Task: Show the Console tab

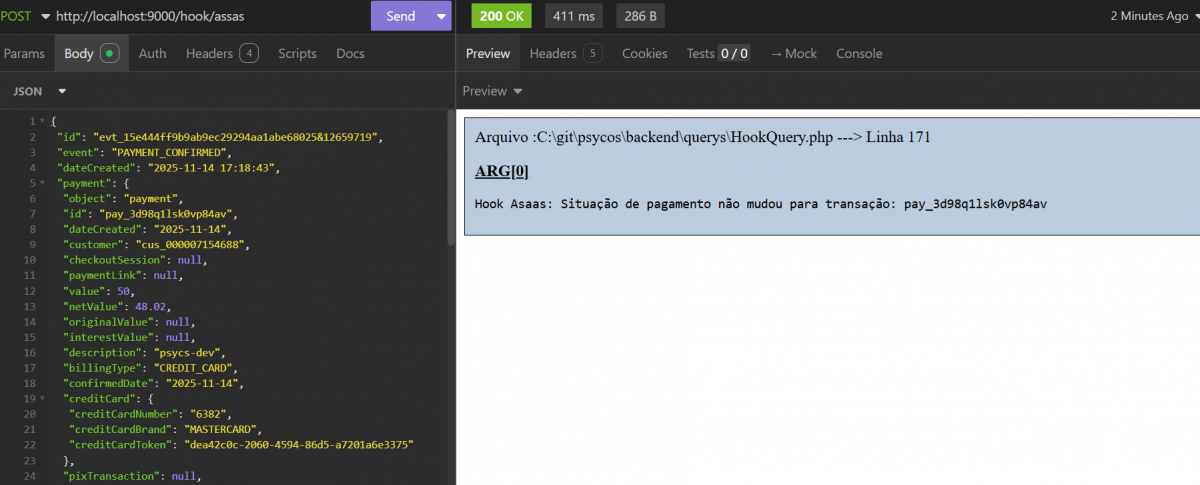Action: point(859,54)
